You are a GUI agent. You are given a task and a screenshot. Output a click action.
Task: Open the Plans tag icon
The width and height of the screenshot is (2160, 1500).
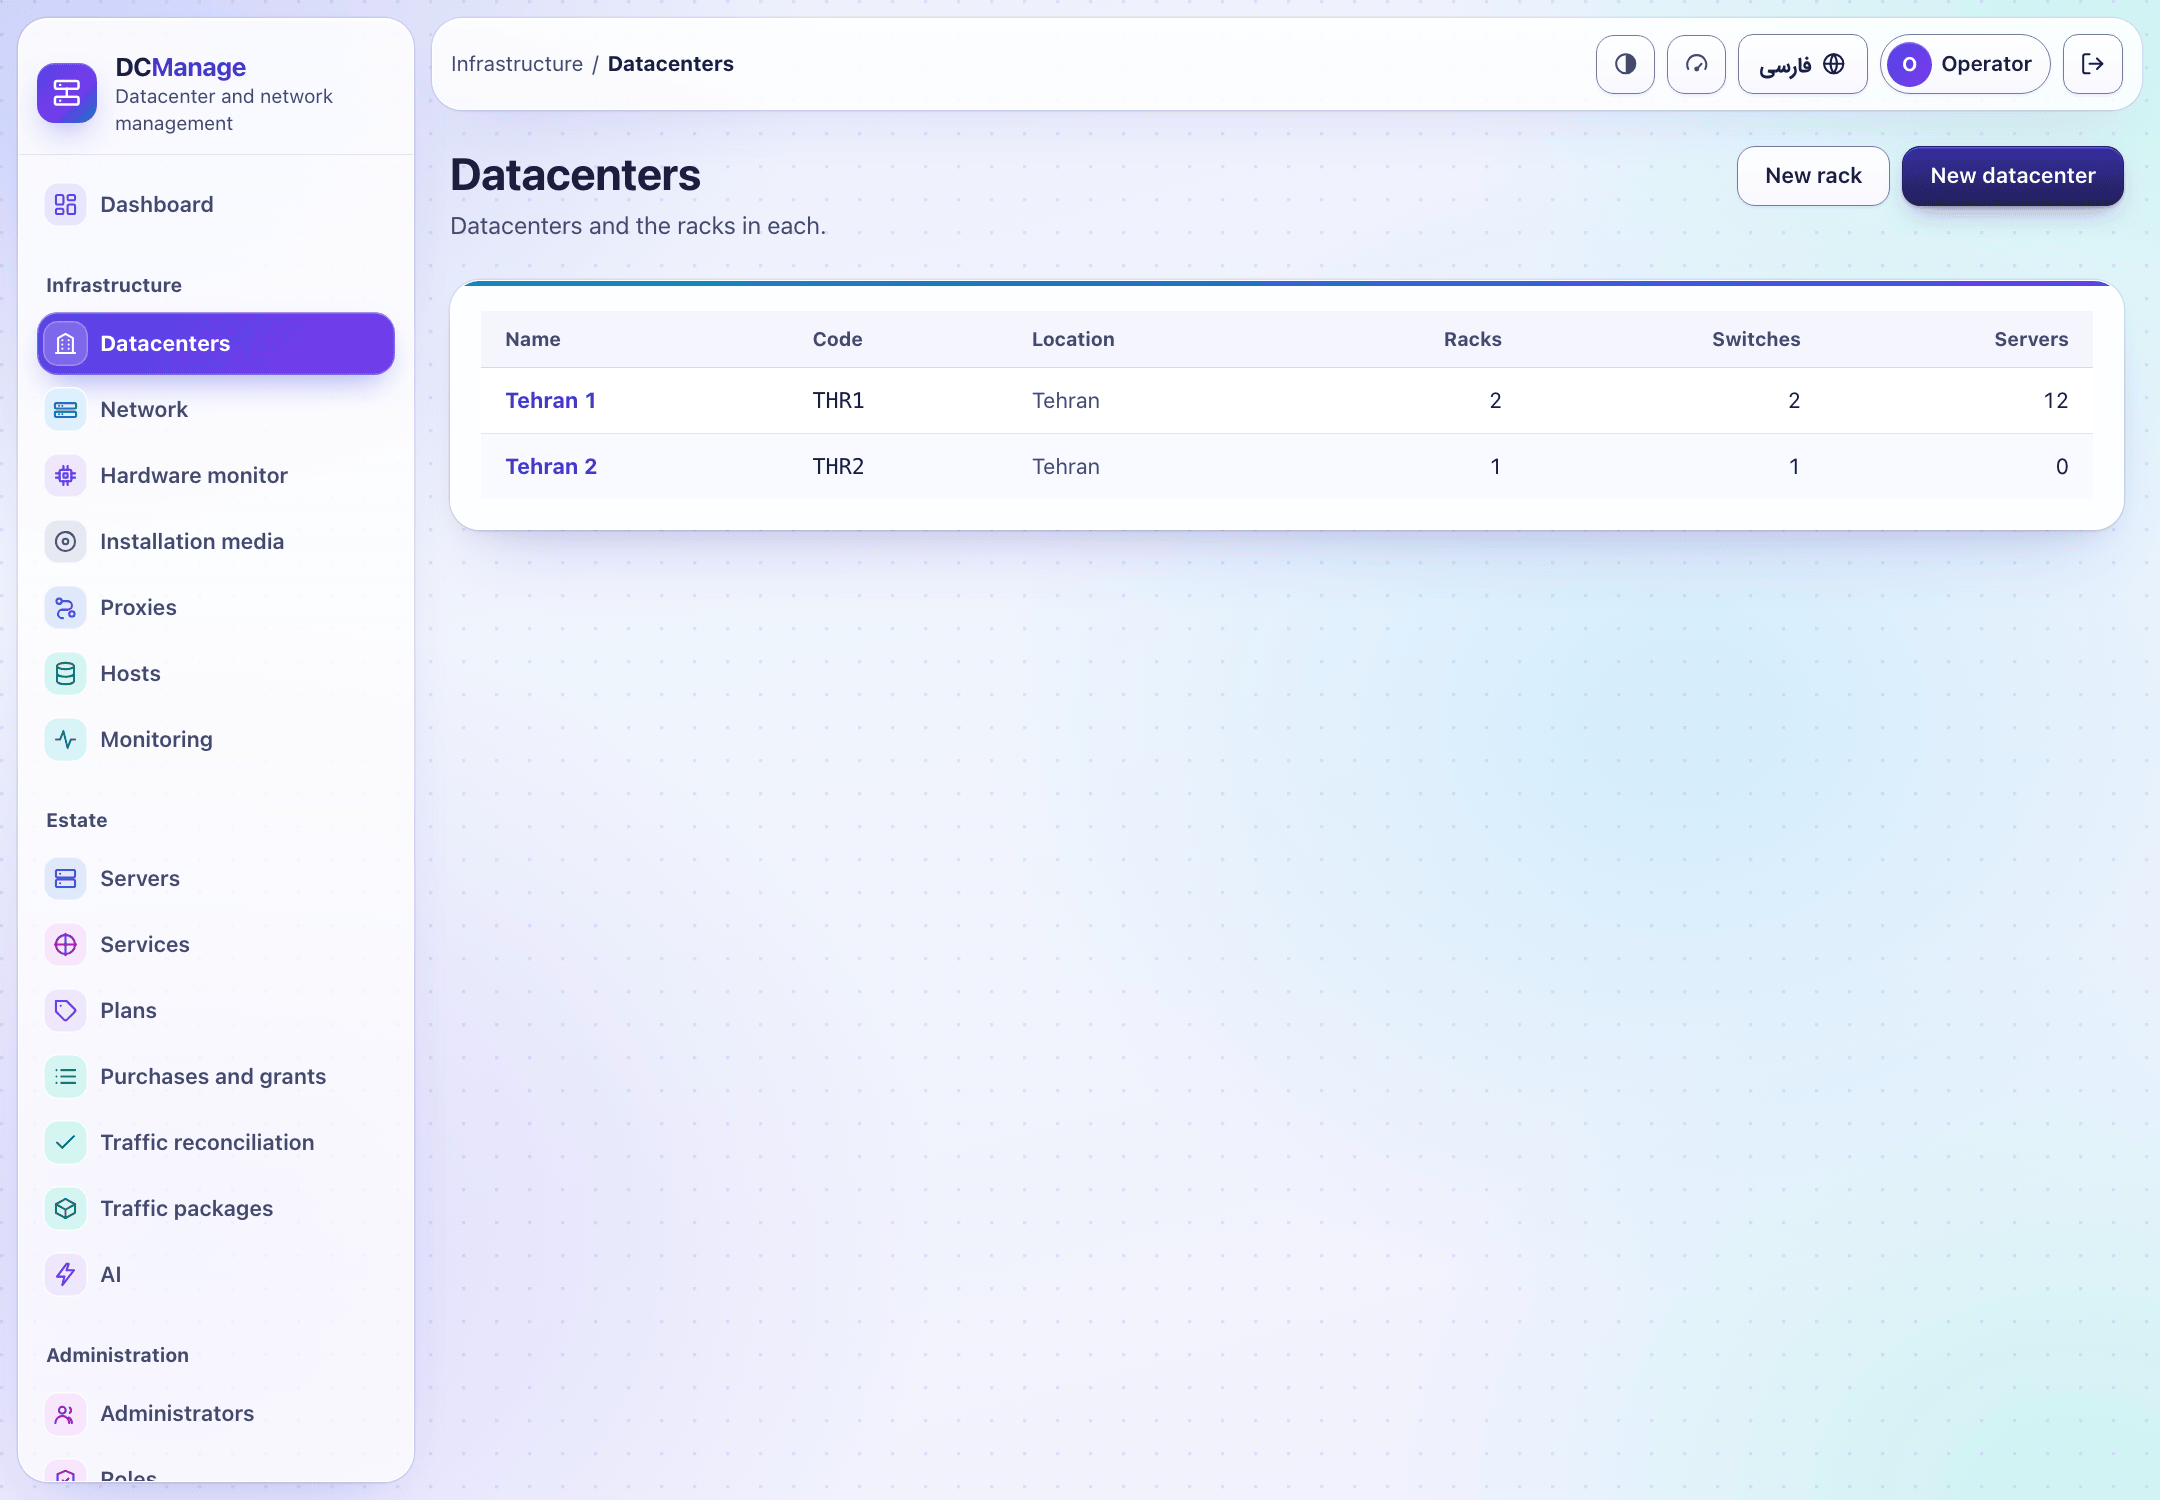tap(65, 1011)
